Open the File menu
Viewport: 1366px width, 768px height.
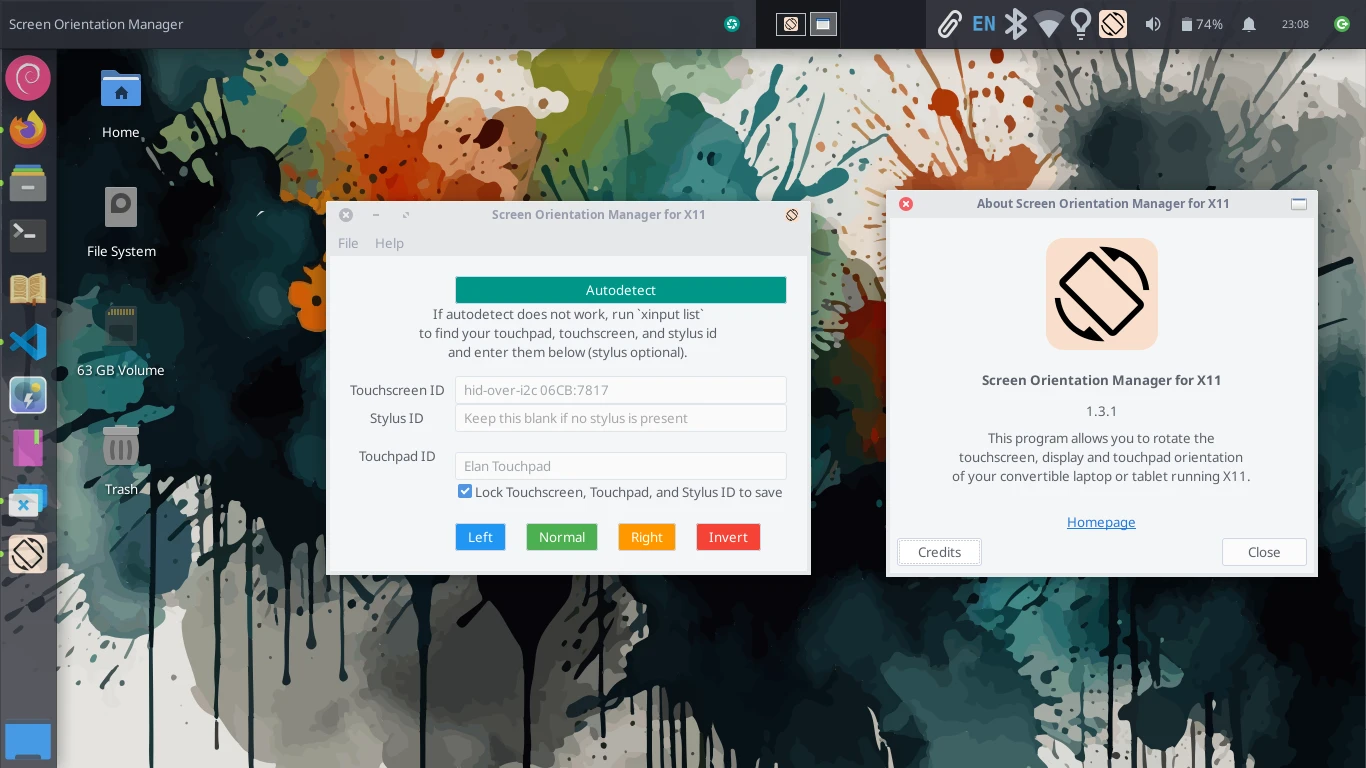(x=348, y=243)
